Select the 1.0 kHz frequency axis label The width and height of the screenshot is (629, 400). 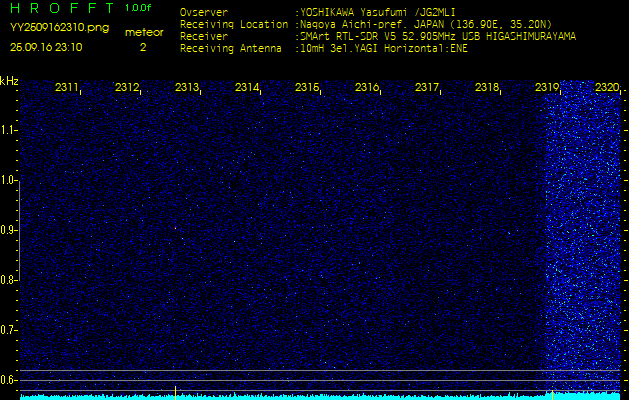pyautogui.click(x=9, y=180)
